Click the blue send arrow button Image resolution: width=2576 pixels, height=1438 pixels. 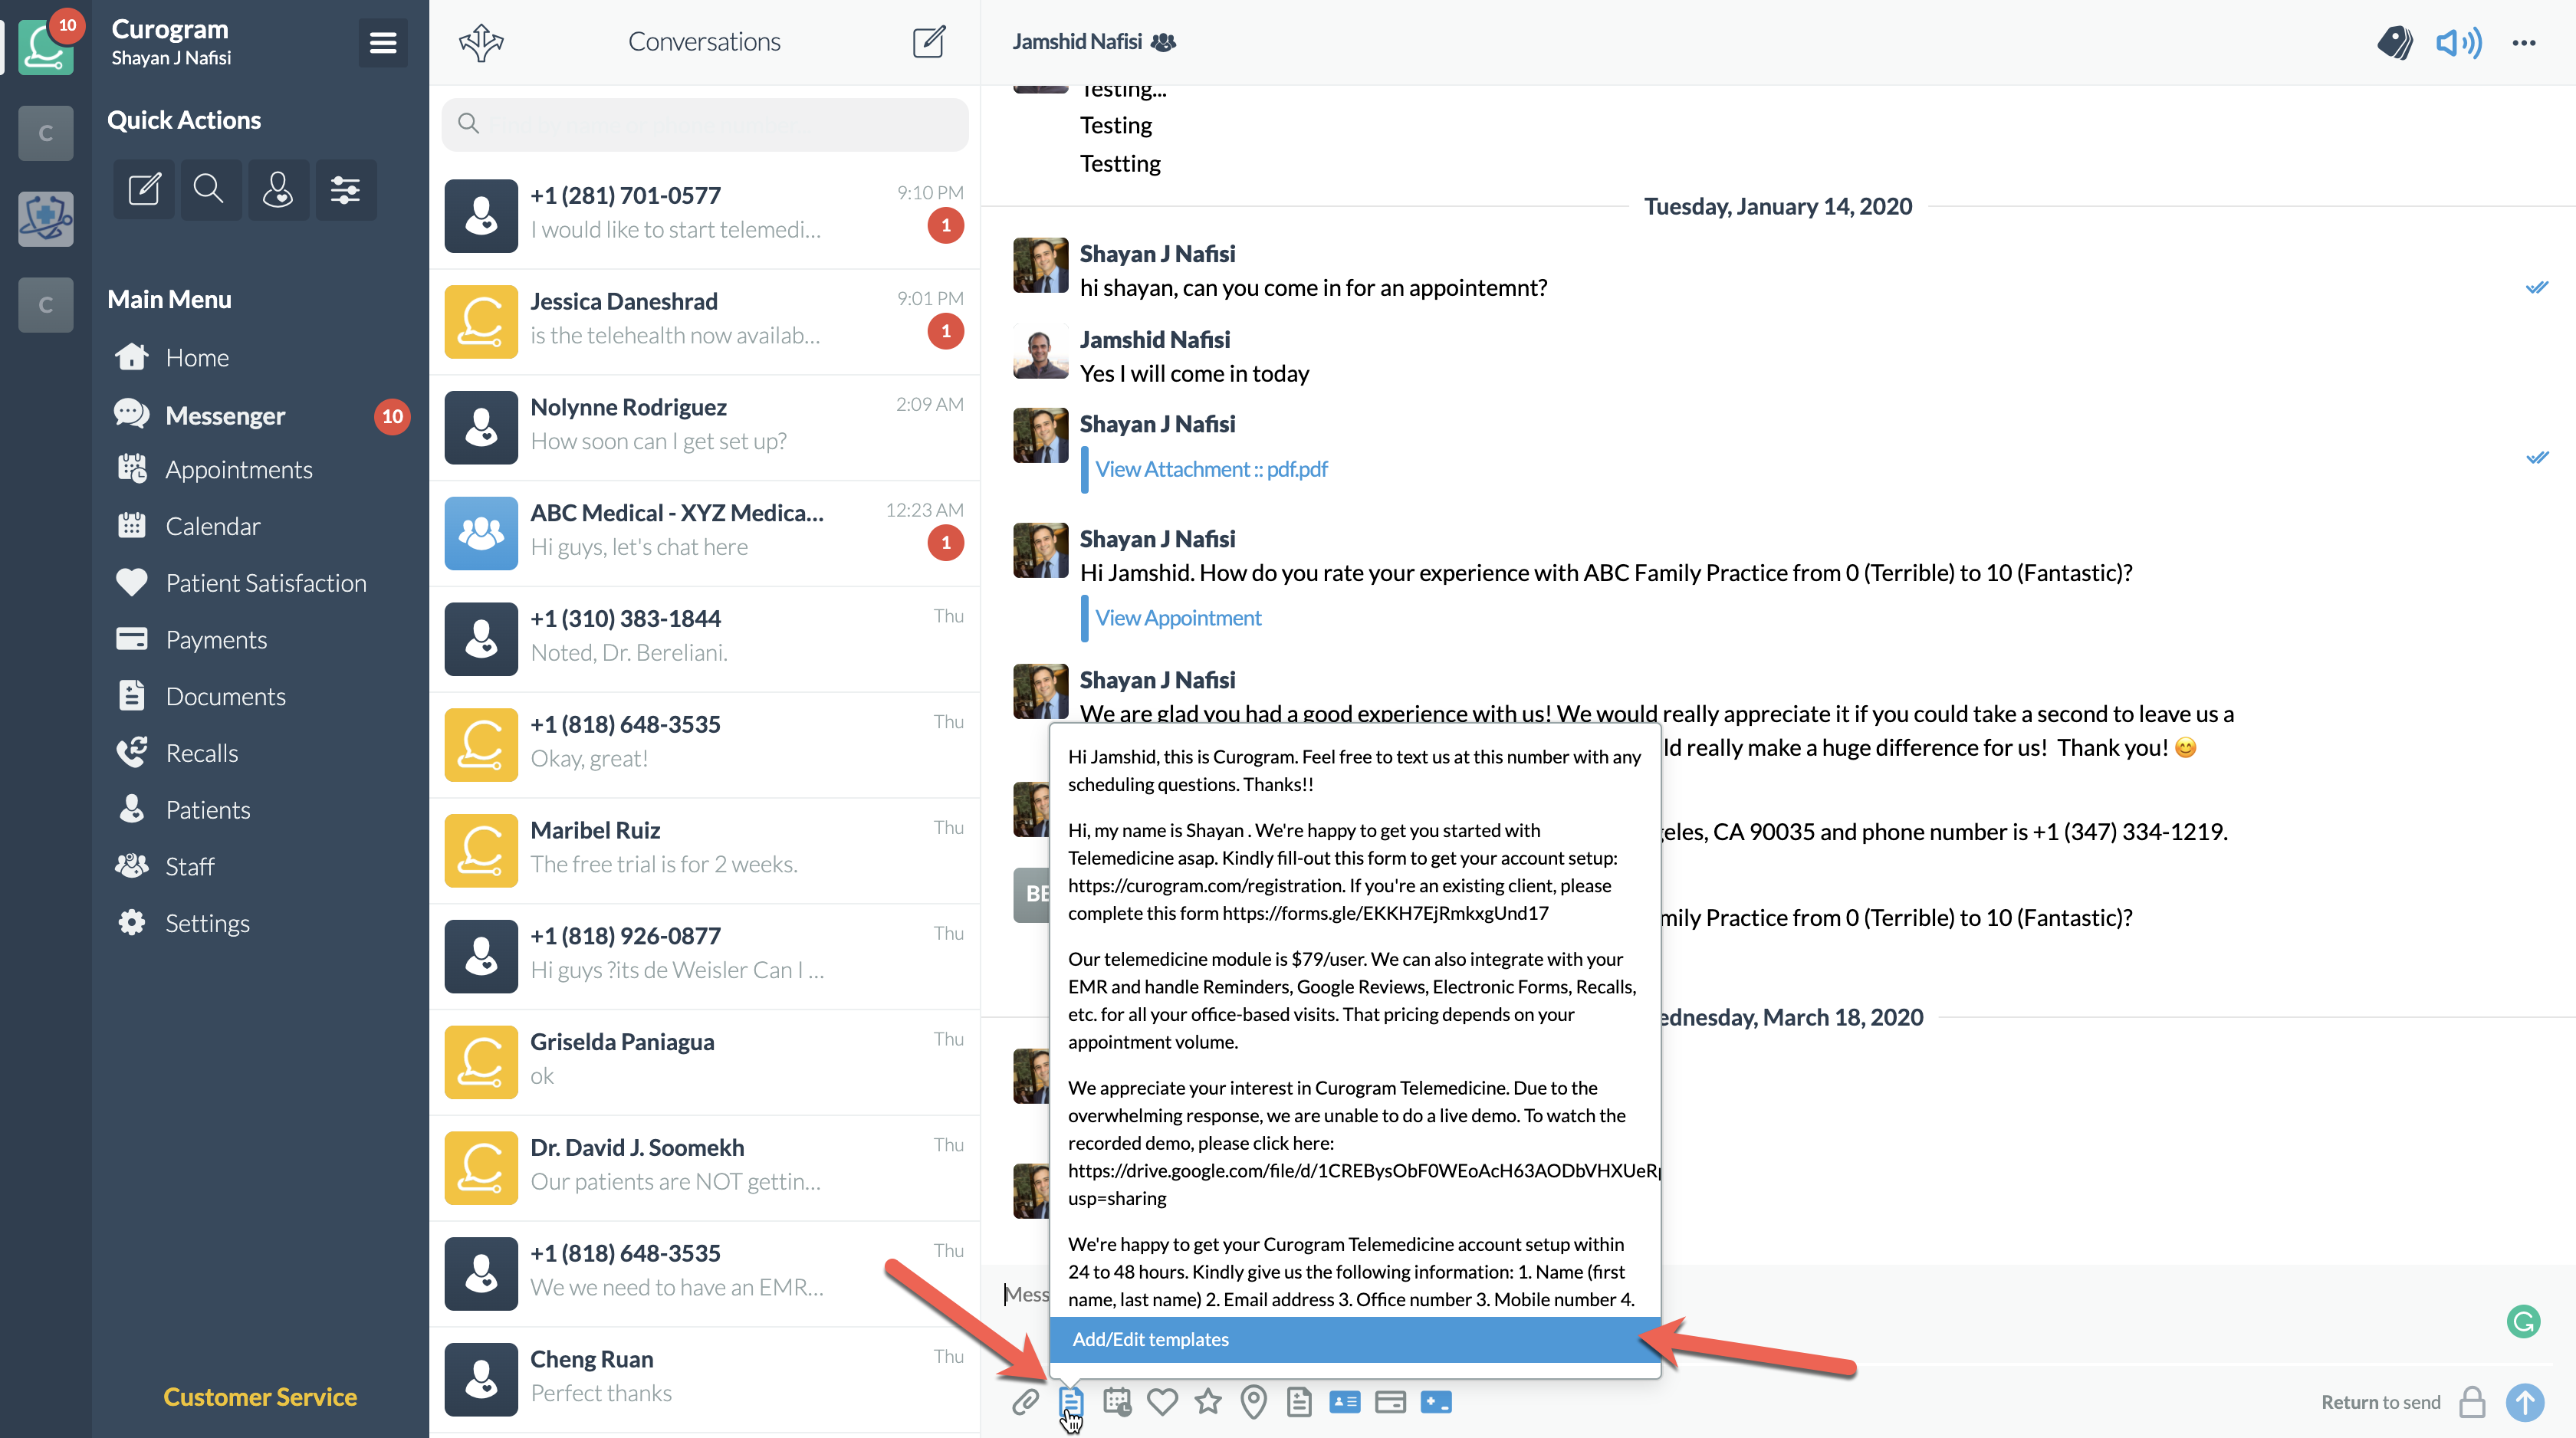(x=2524, y=1402)
